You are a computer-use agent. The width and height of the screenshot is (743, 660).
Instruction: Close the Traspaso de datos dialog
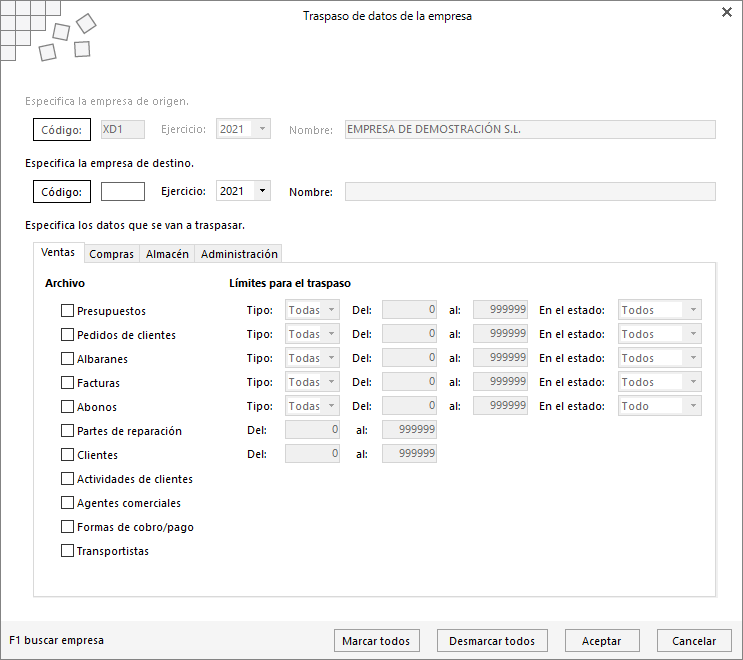726,12
